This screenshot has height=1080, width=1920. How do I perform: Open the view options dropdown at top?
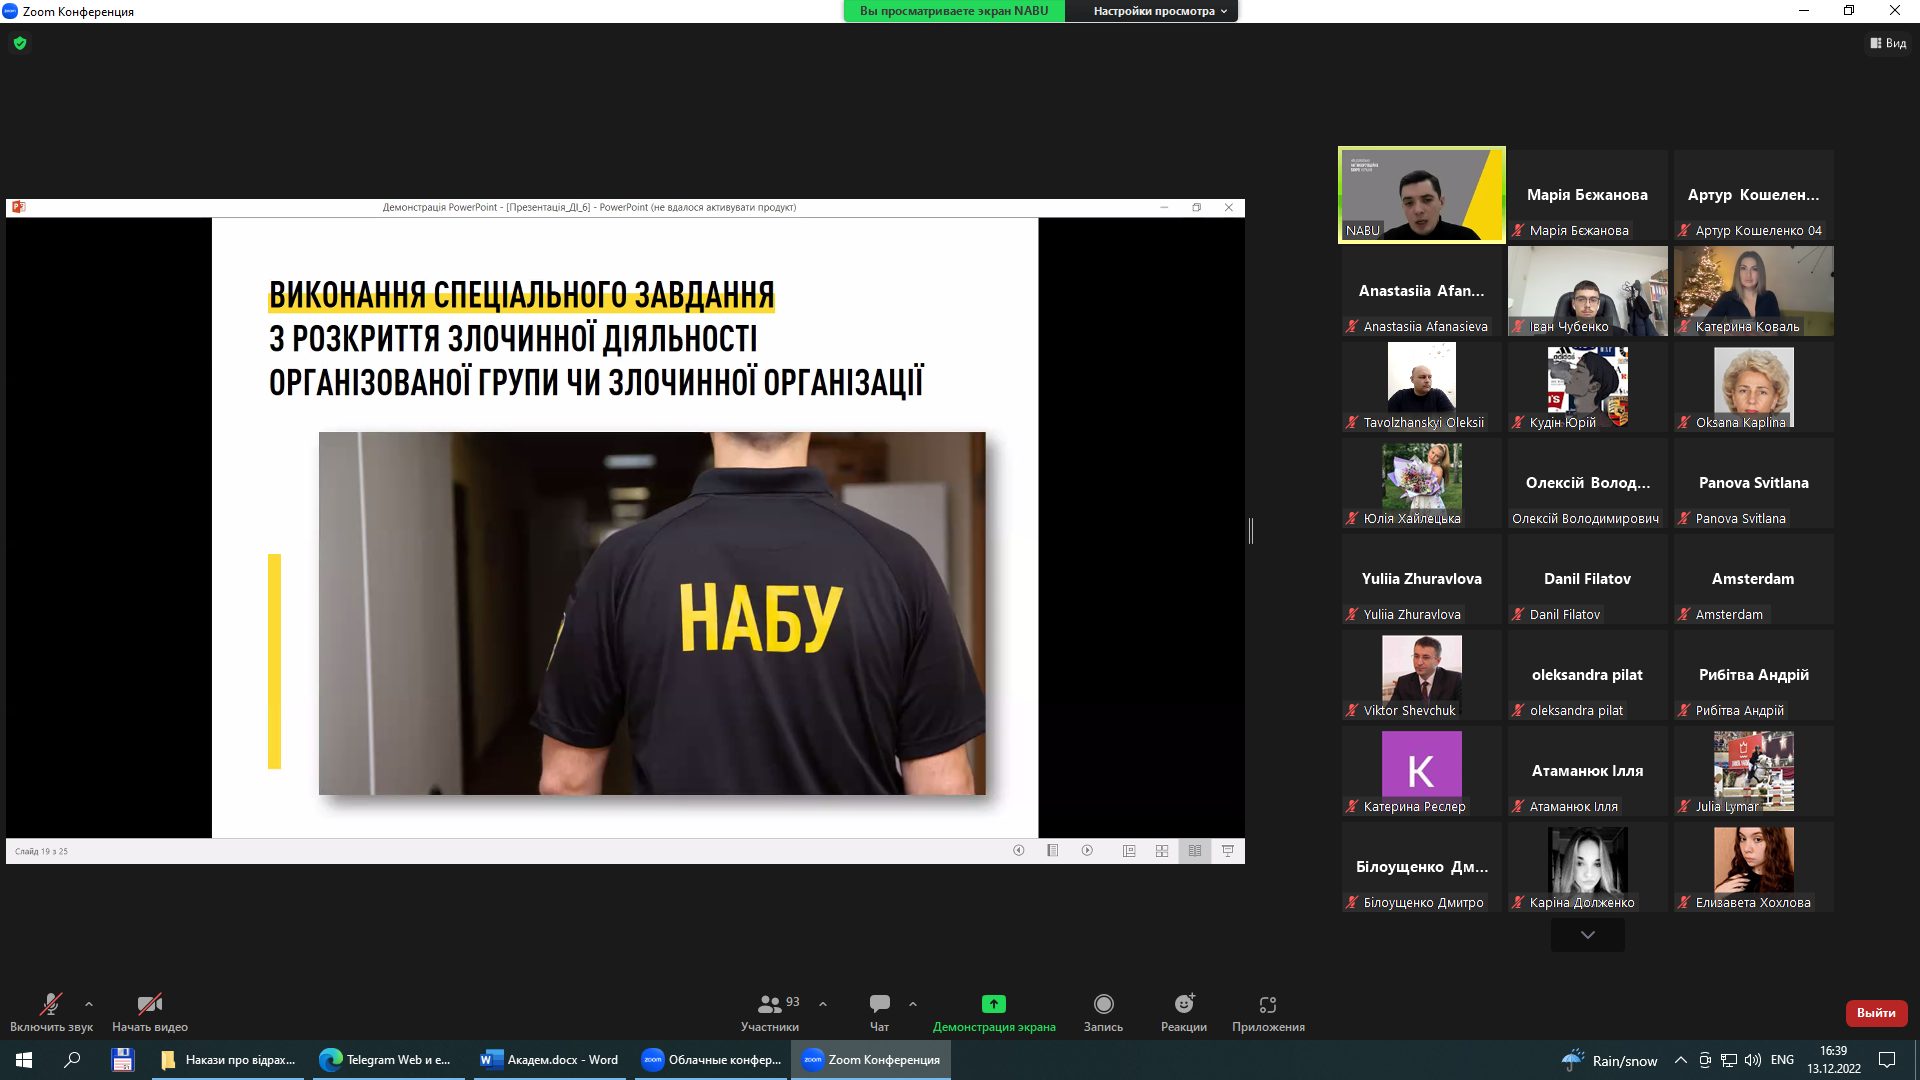(x=1160, y=11)
